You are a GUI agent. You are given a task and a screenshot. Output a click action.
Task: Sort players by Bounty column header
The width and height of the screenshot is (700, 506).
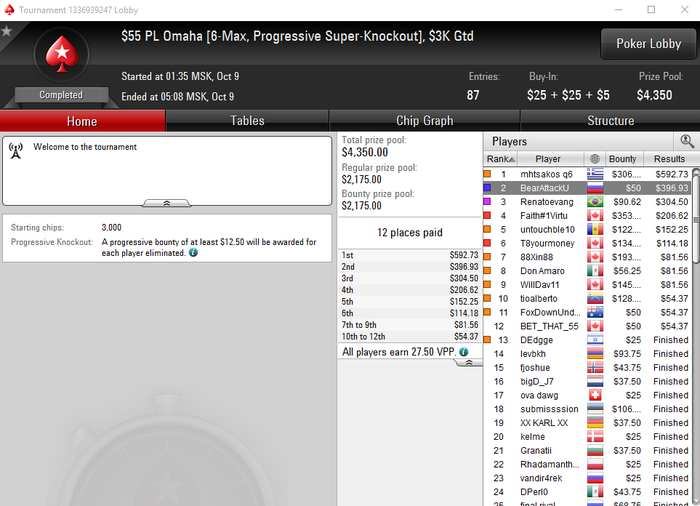pos(622,159)
